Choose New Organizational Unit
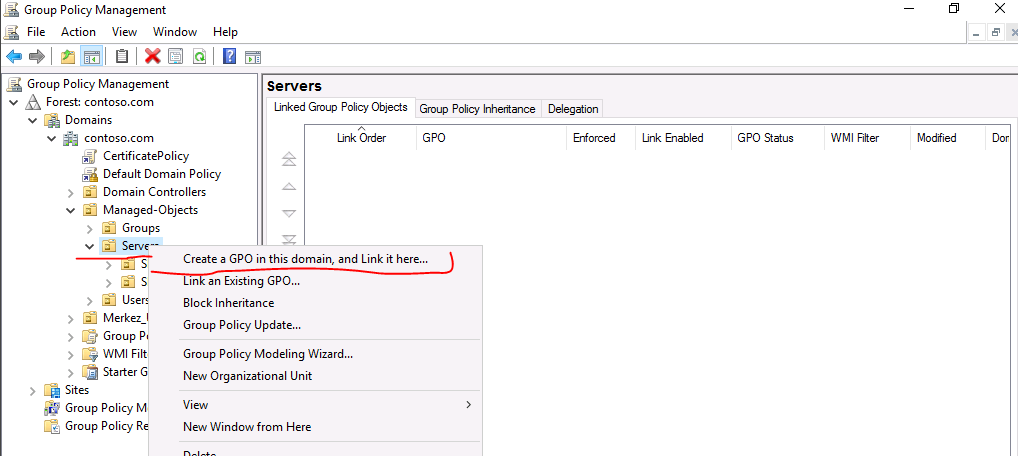The image size is (1018, 456). (316, 376)
